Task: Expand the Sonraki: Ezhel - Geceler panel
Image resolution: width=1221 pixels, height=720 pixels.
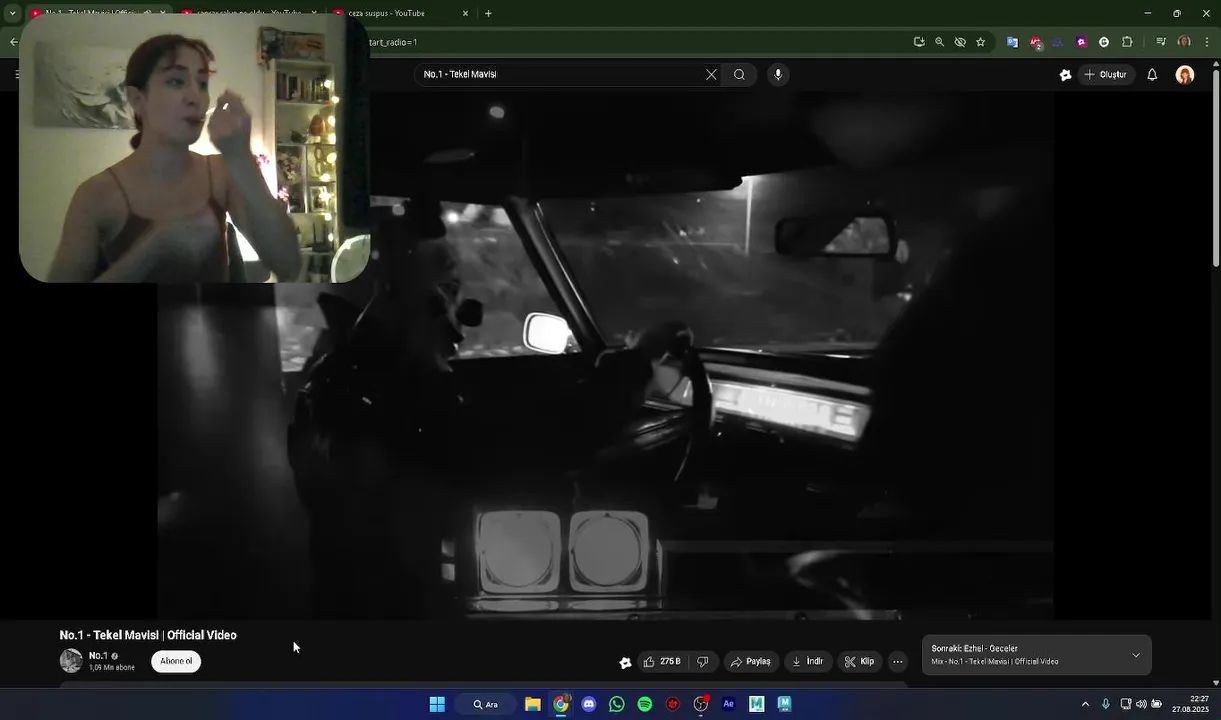Action: tap(1136, 655)
